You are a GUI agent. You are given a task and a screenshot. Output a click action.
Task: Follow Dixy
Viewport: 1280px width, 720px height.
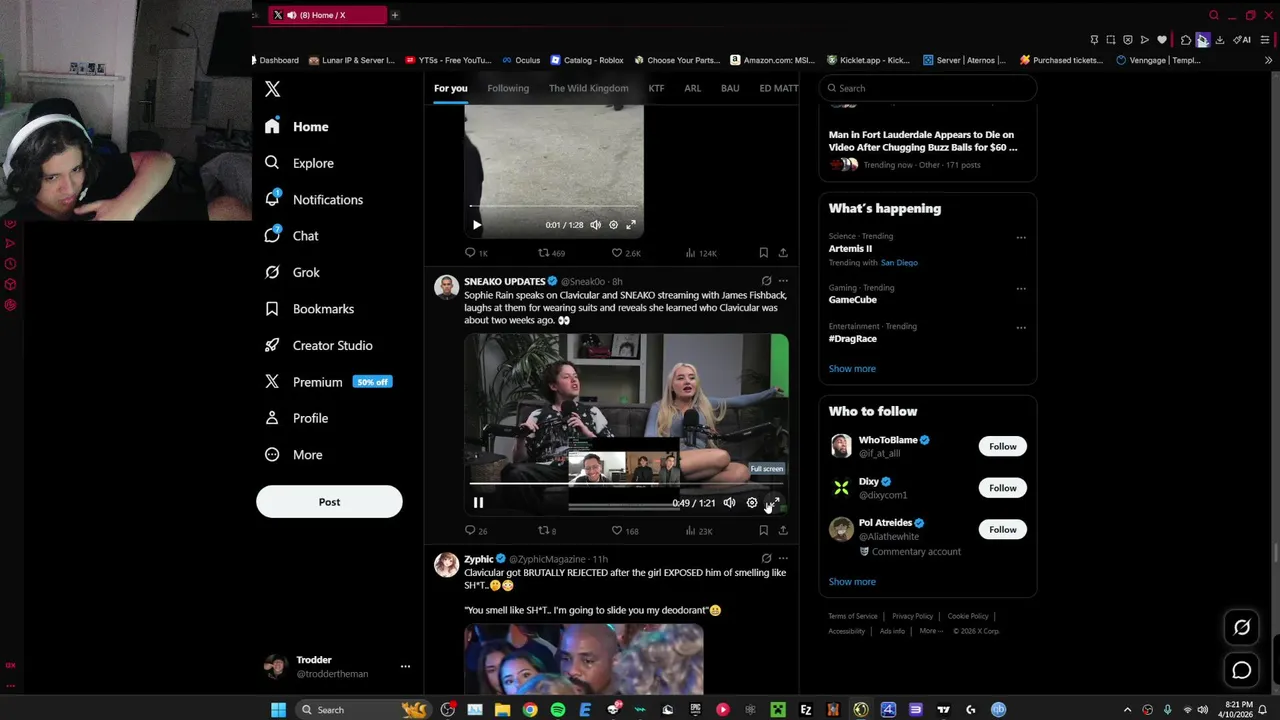tap(1002, 488)
